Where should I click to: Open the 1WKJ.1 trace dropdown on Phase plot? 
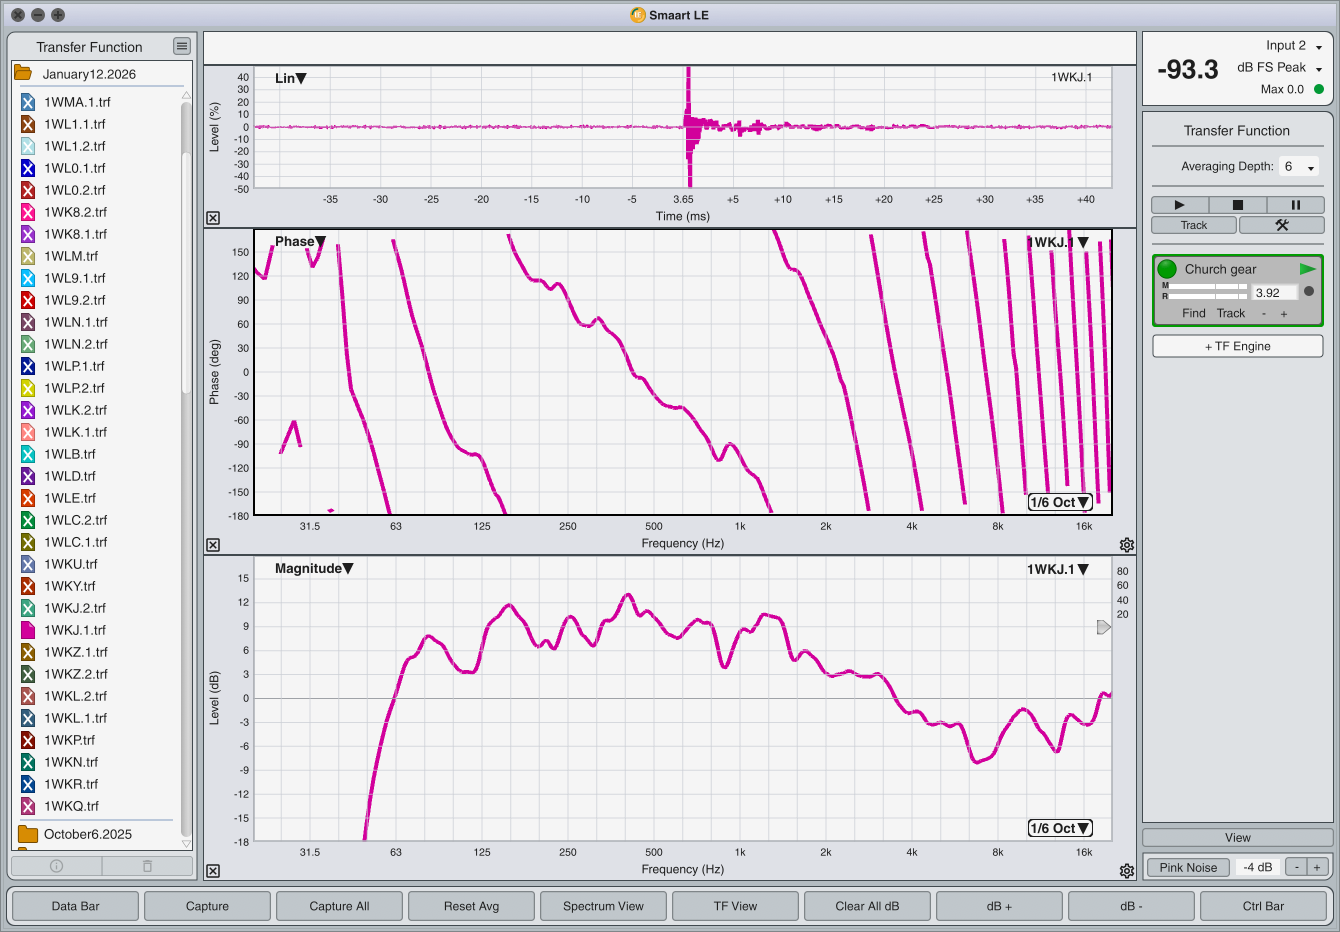coord(1058,242)
